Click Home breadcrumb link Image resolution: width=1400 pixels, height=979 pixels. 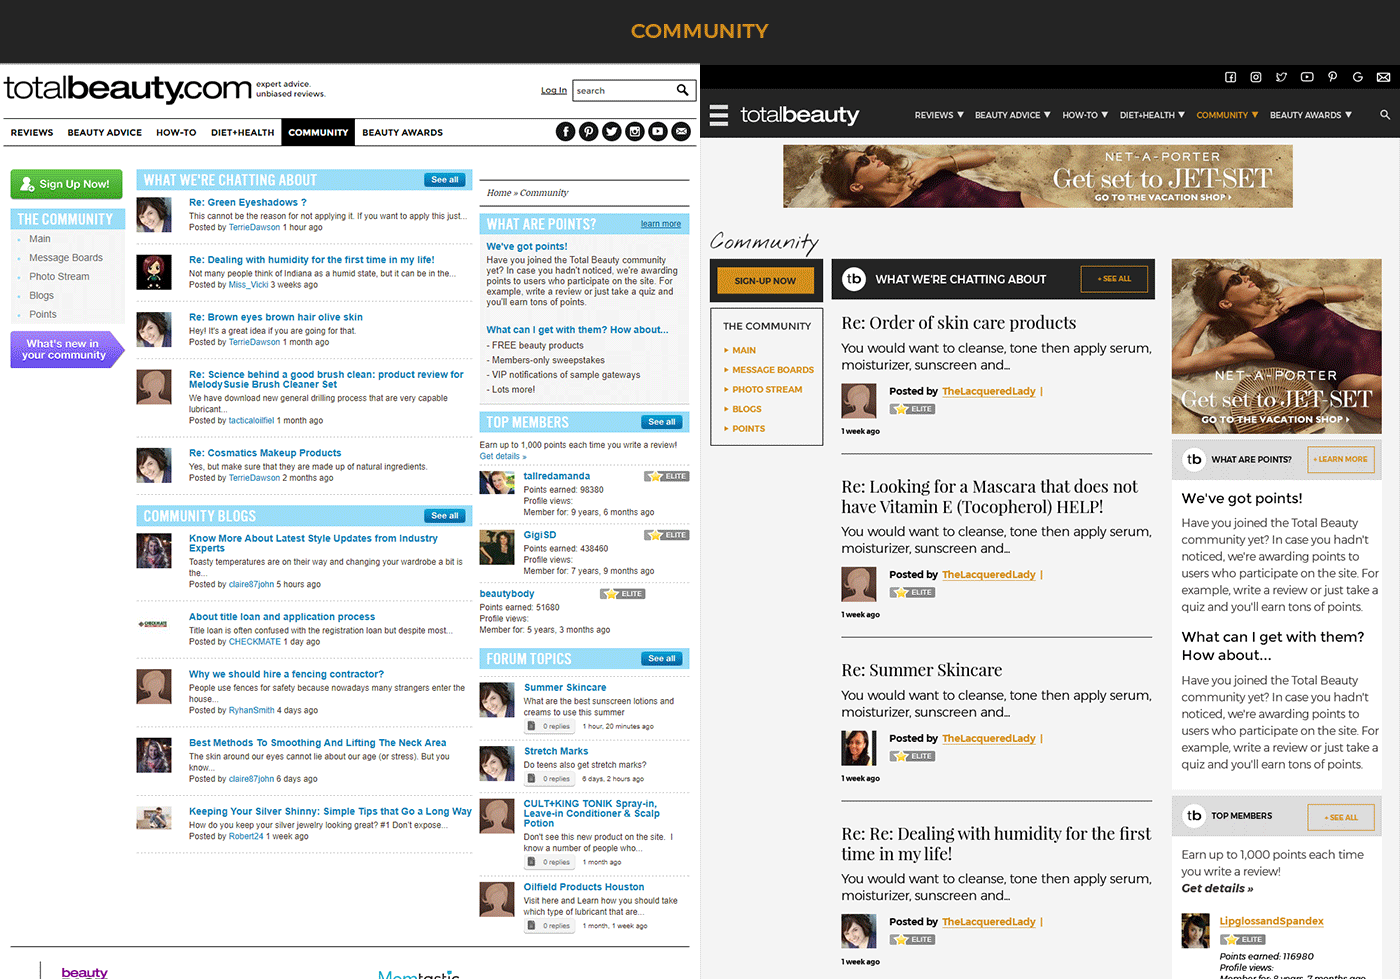498,193
